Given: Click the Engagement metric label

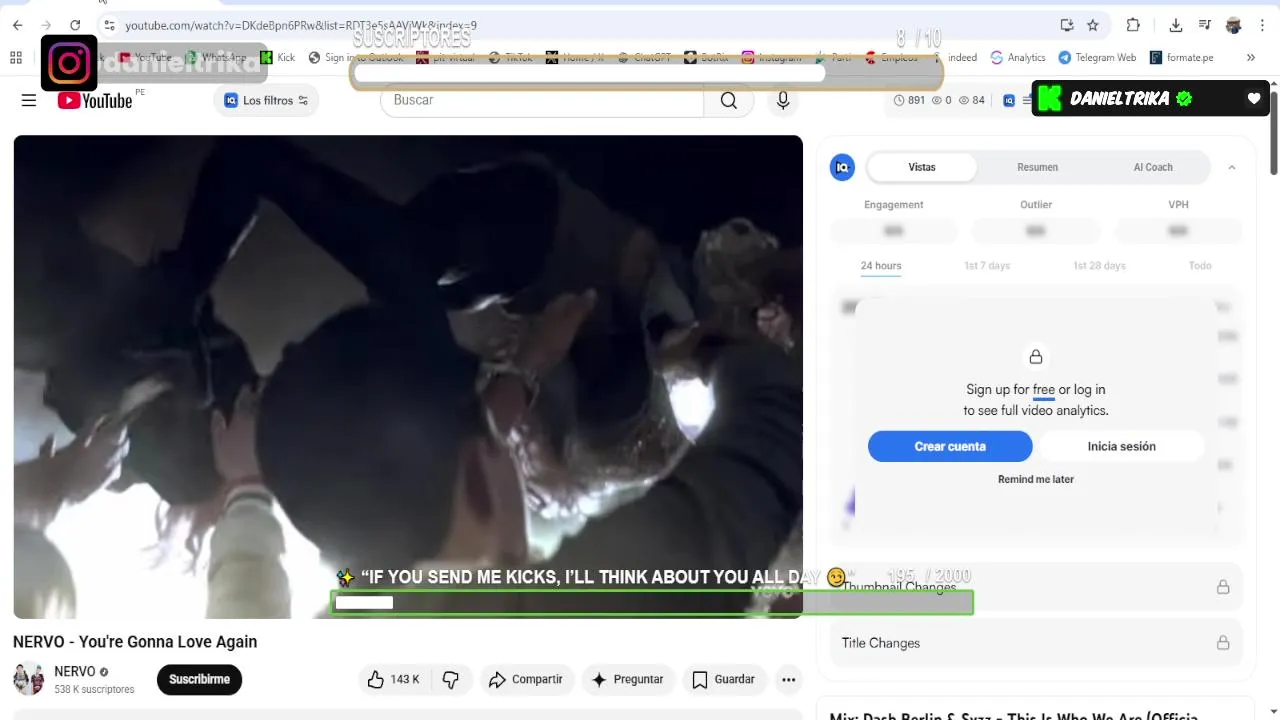Looking at the screenshot, I should coord(893,204).
